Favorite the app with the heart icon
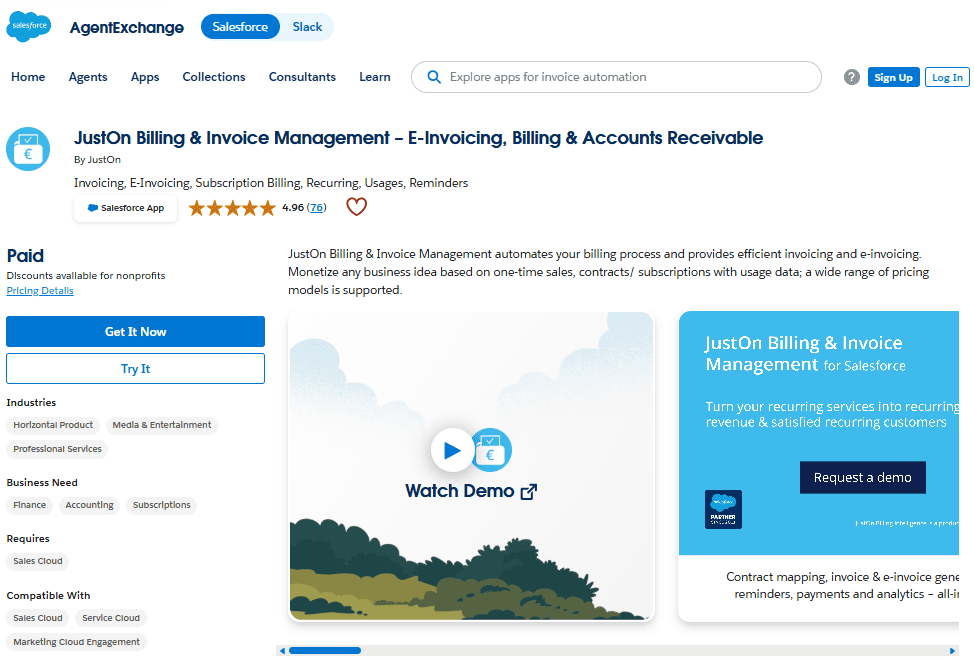 (x=357, y=207)
